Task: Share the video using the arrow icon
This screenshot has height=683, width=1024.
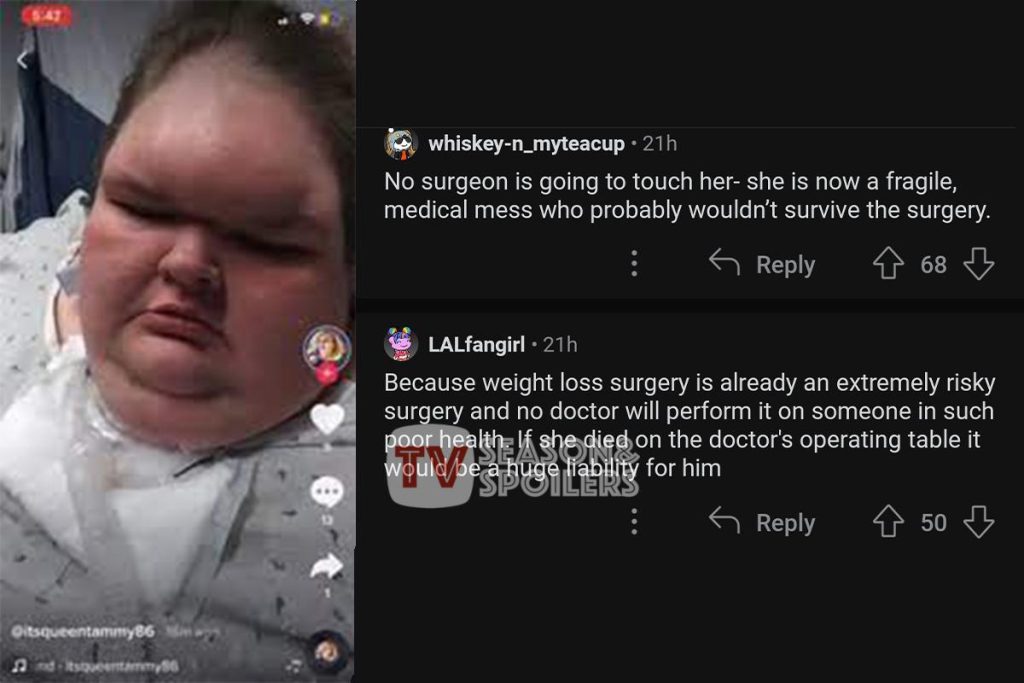Action: (327, 566)
